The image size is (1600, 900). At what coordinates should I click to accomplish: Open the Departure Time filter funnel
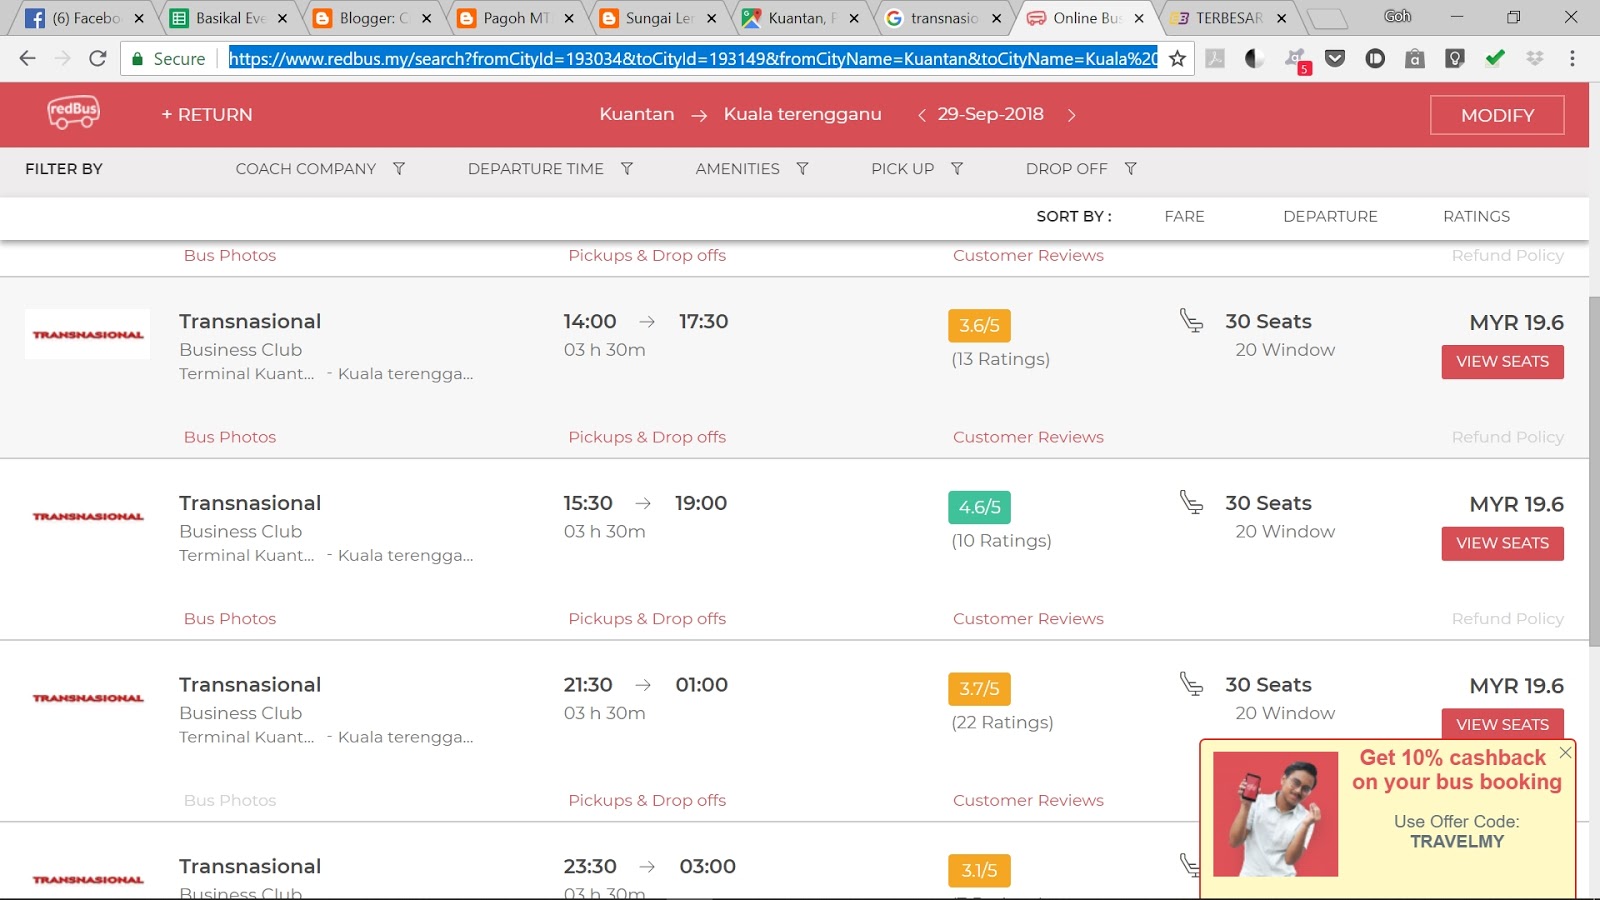[x=627, y=169]
